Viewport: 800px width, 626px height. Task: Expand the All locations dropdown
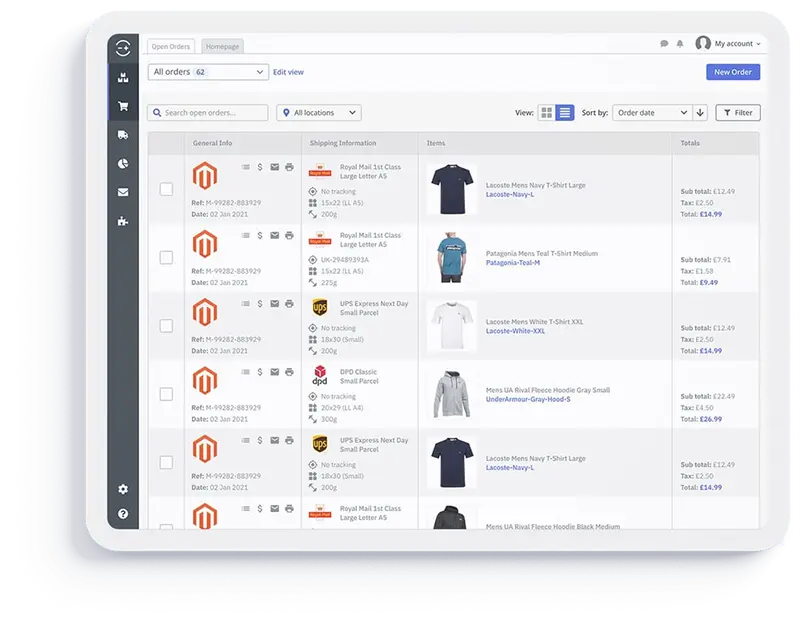click(319, 113)
